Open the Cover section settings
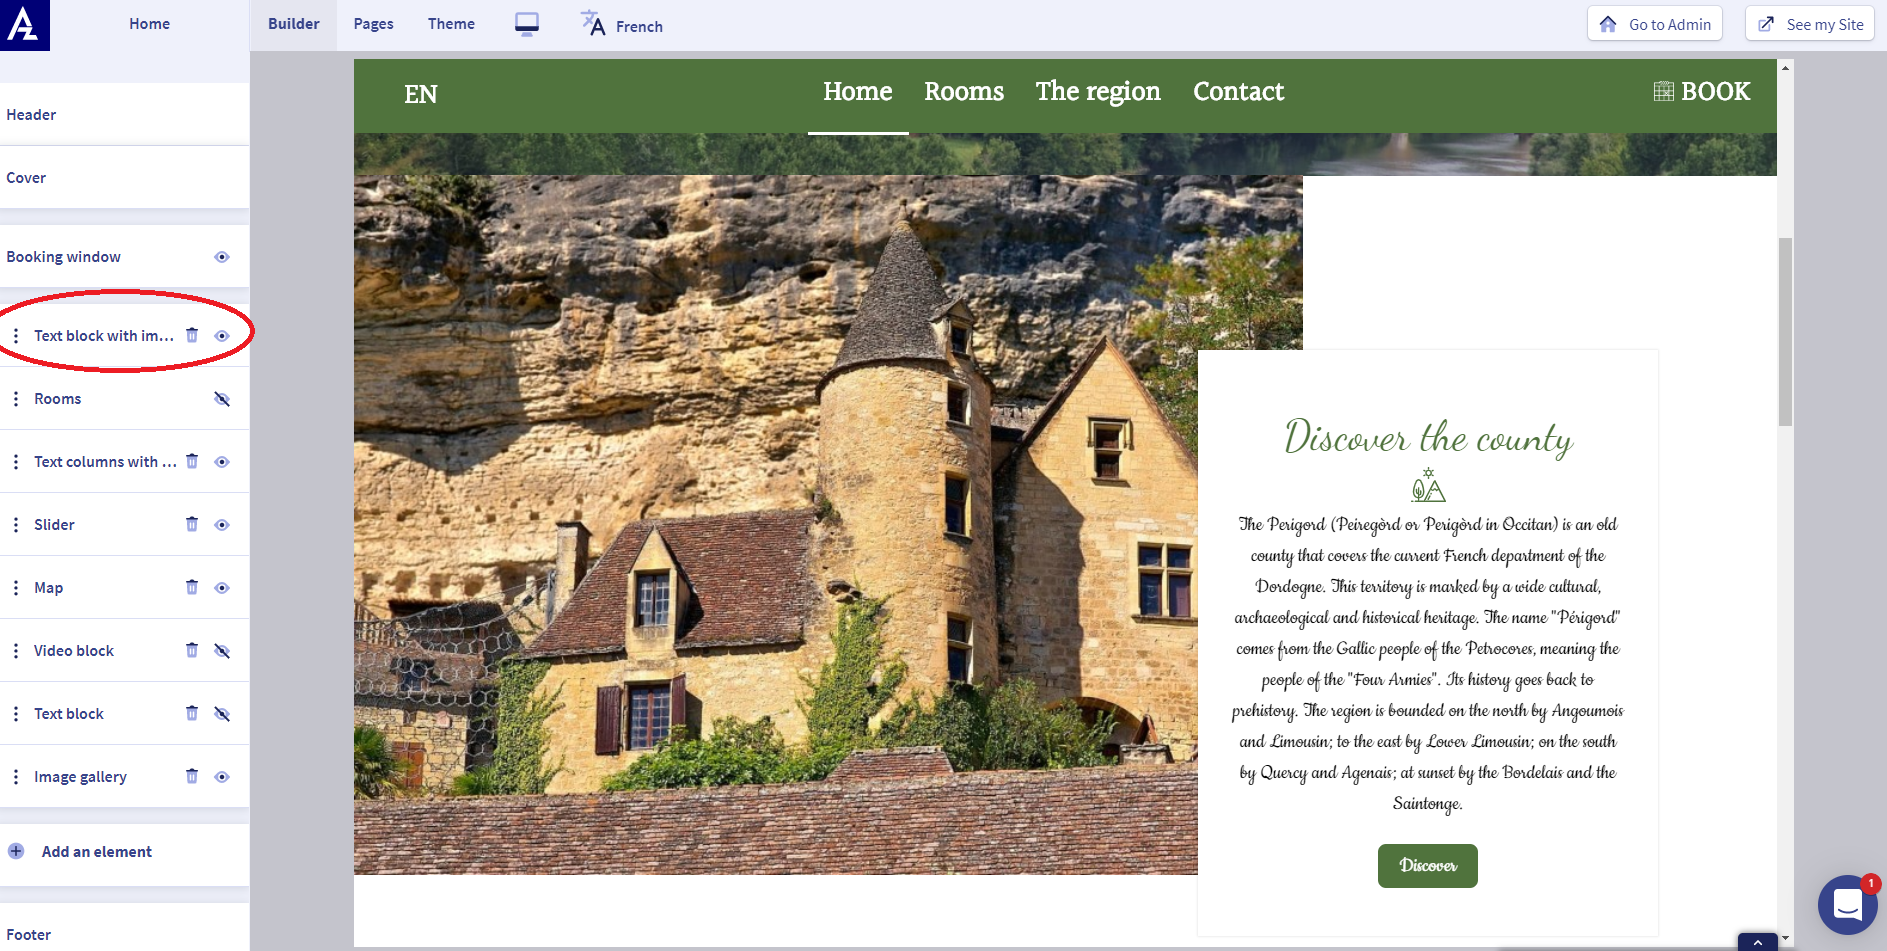The width and height of the screenshot is (1887, 951). tap(124, 178)
